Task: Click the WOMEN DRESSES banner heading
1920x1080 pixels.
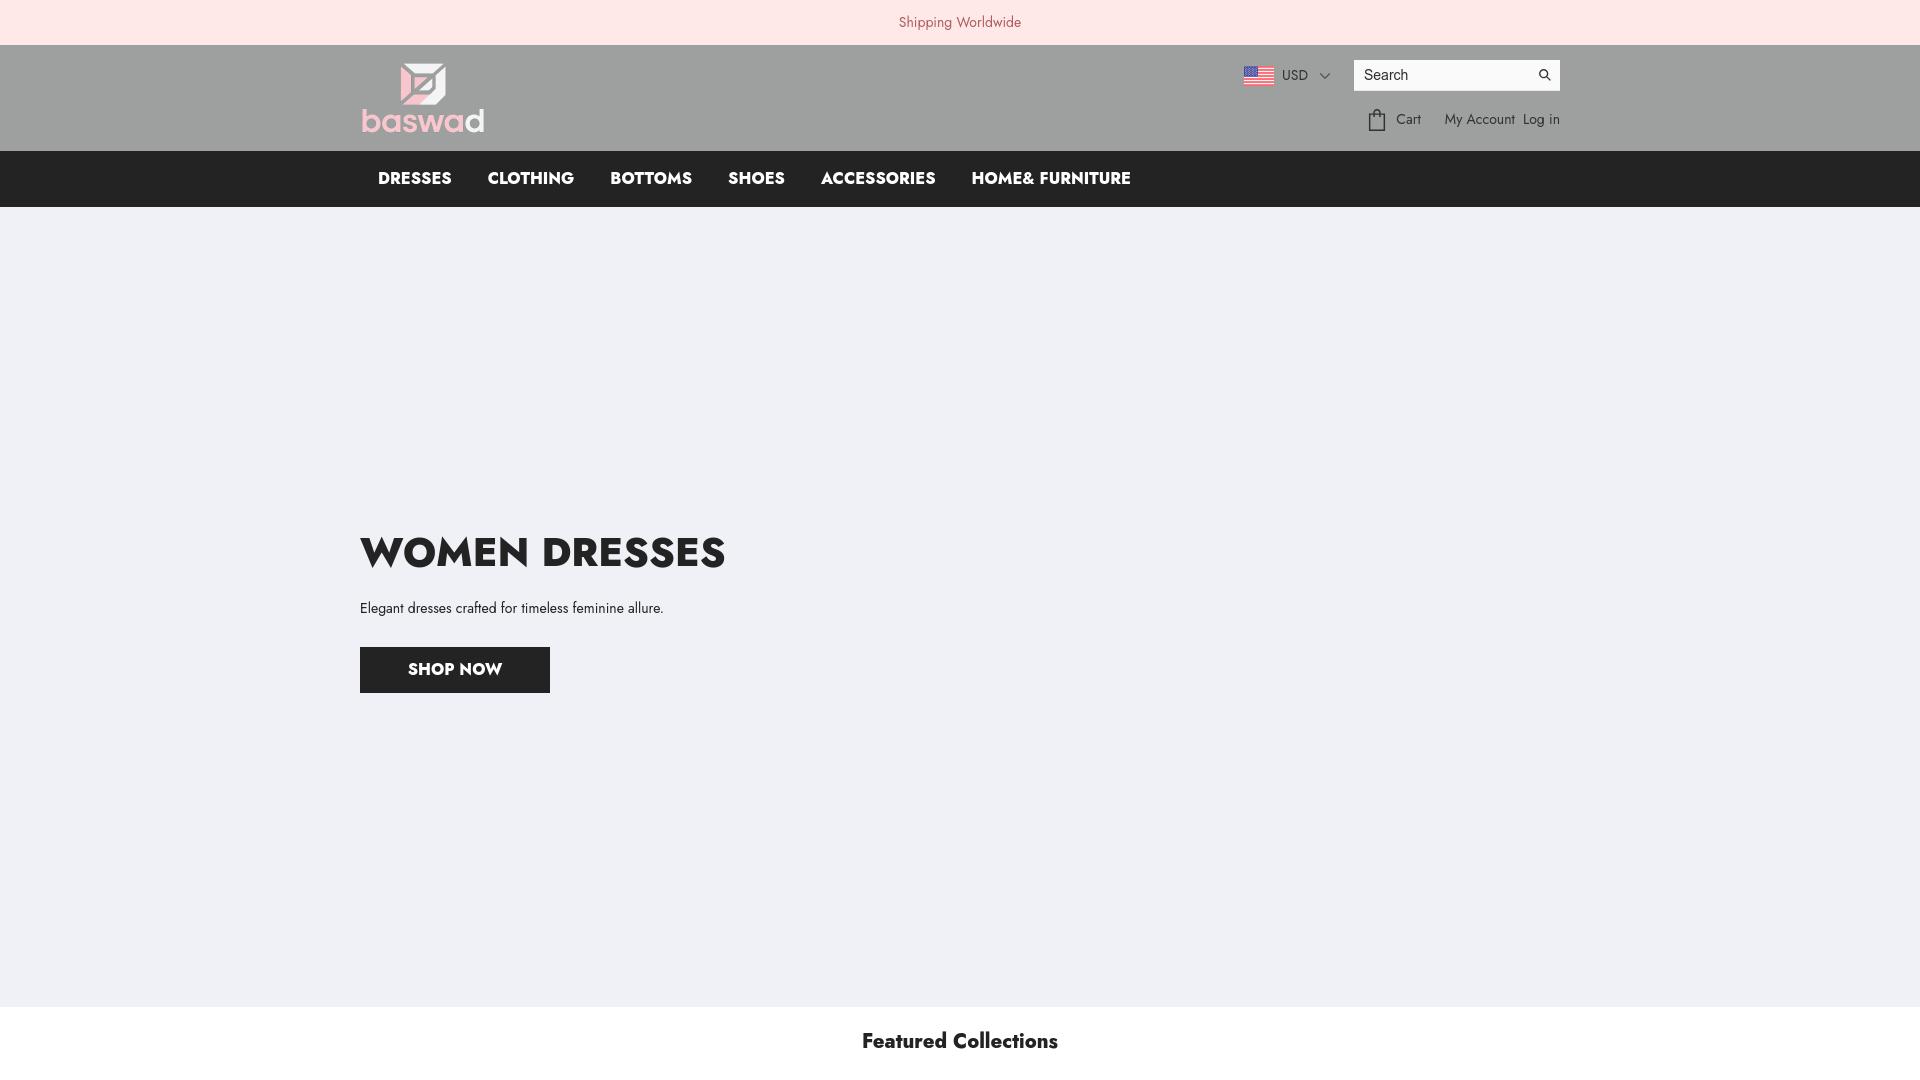Action: point(542,553)
